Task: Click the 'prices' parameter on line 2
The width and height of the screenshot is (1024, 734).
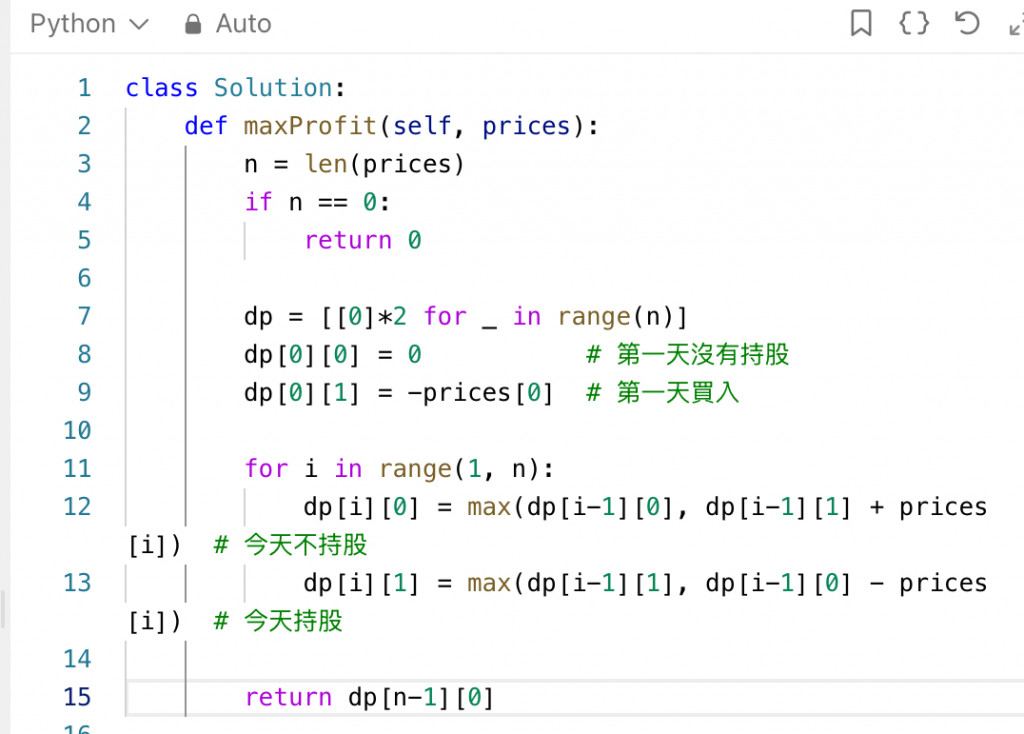Action: point(526,125)
